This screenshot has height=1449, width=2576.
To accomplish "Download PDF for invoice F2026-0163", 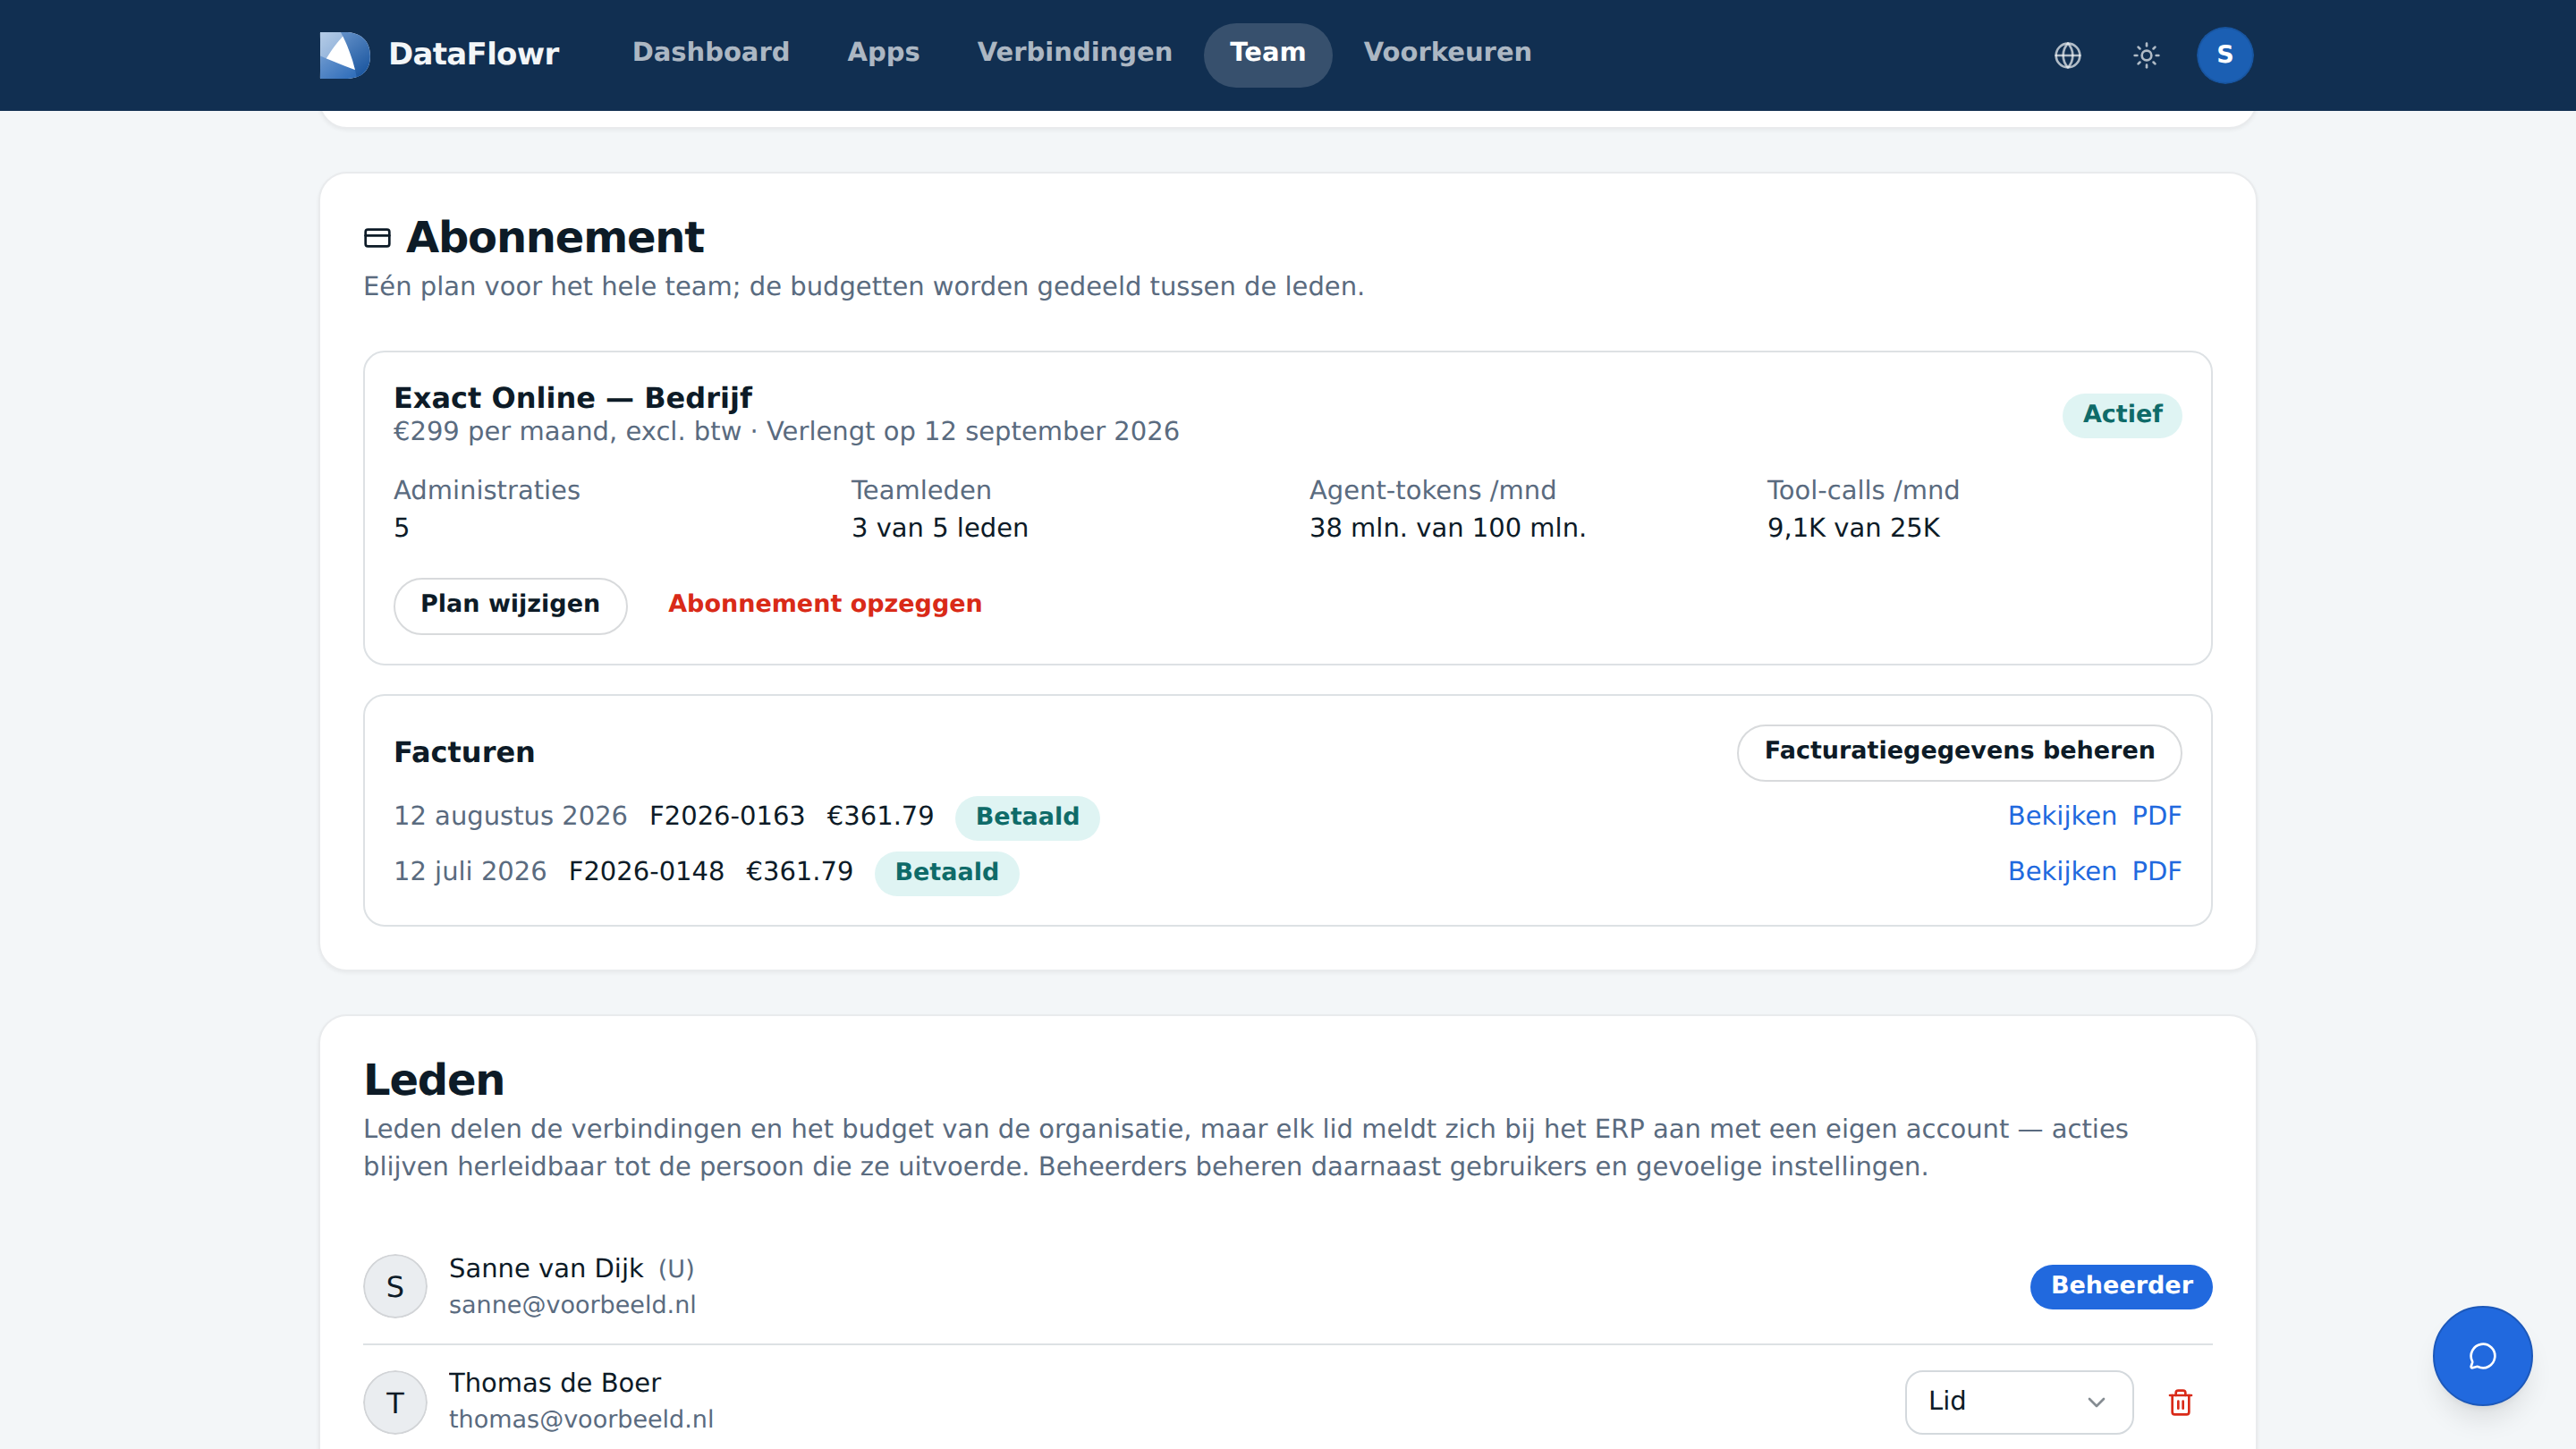I will pyautogui.click(x=2156, y=816).
